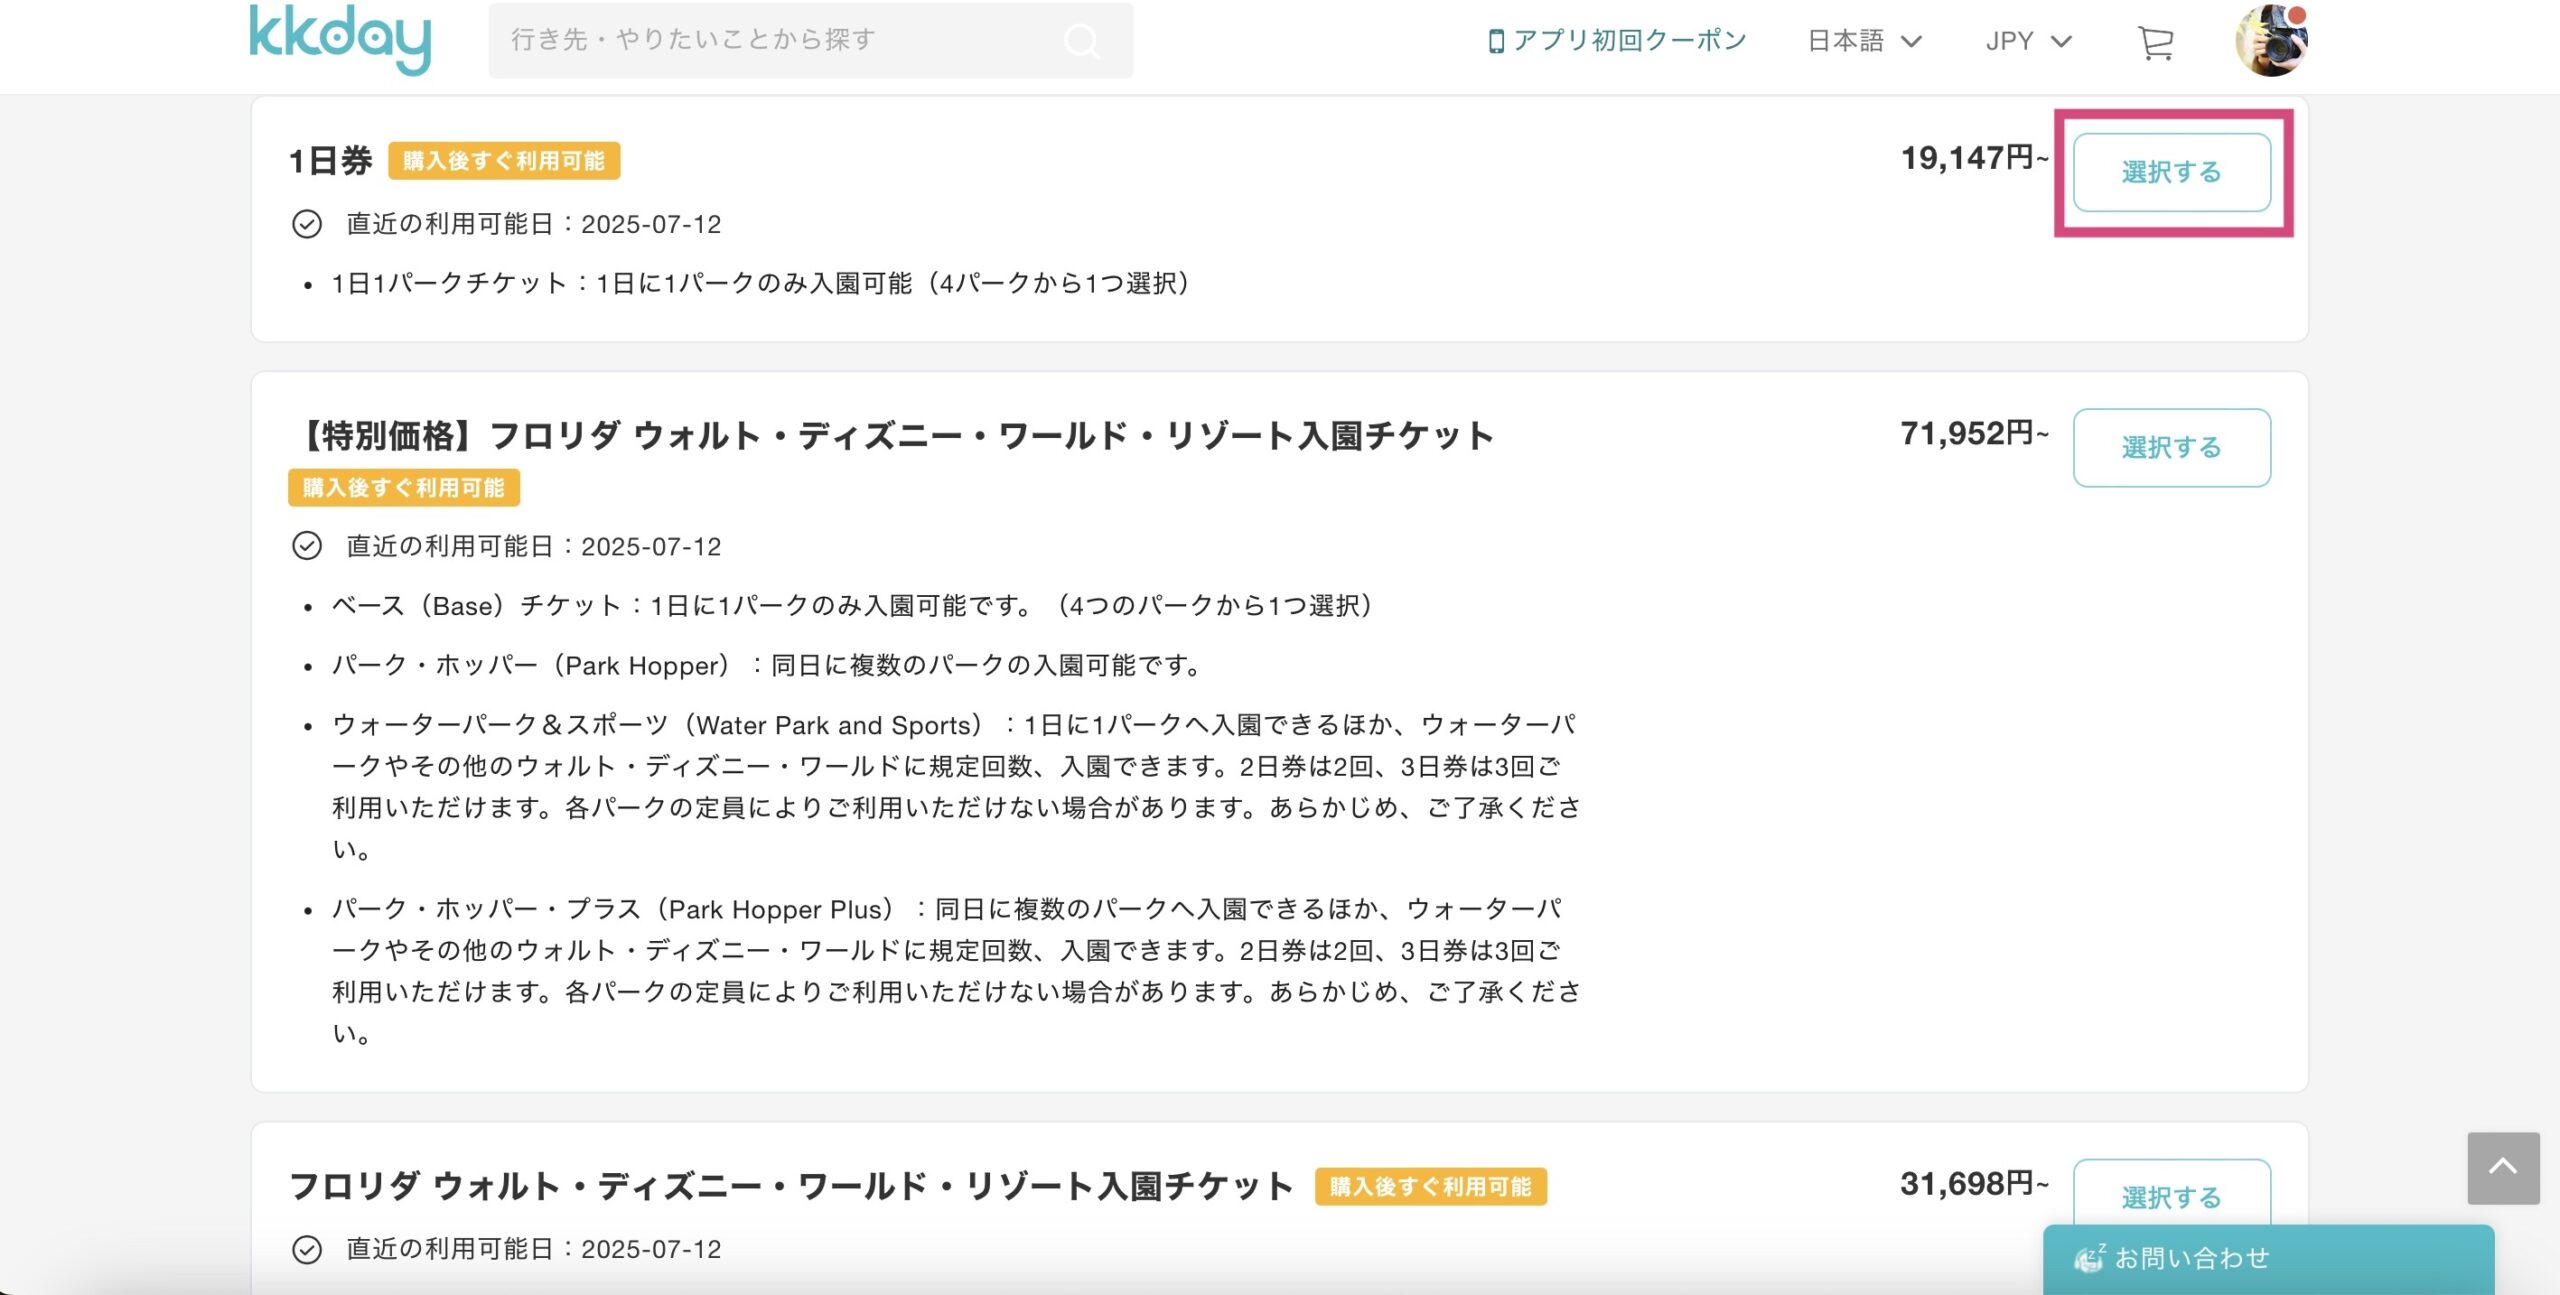Click the パーク・ホッパー（Park Hopper） bullet text

click(767, 666)
